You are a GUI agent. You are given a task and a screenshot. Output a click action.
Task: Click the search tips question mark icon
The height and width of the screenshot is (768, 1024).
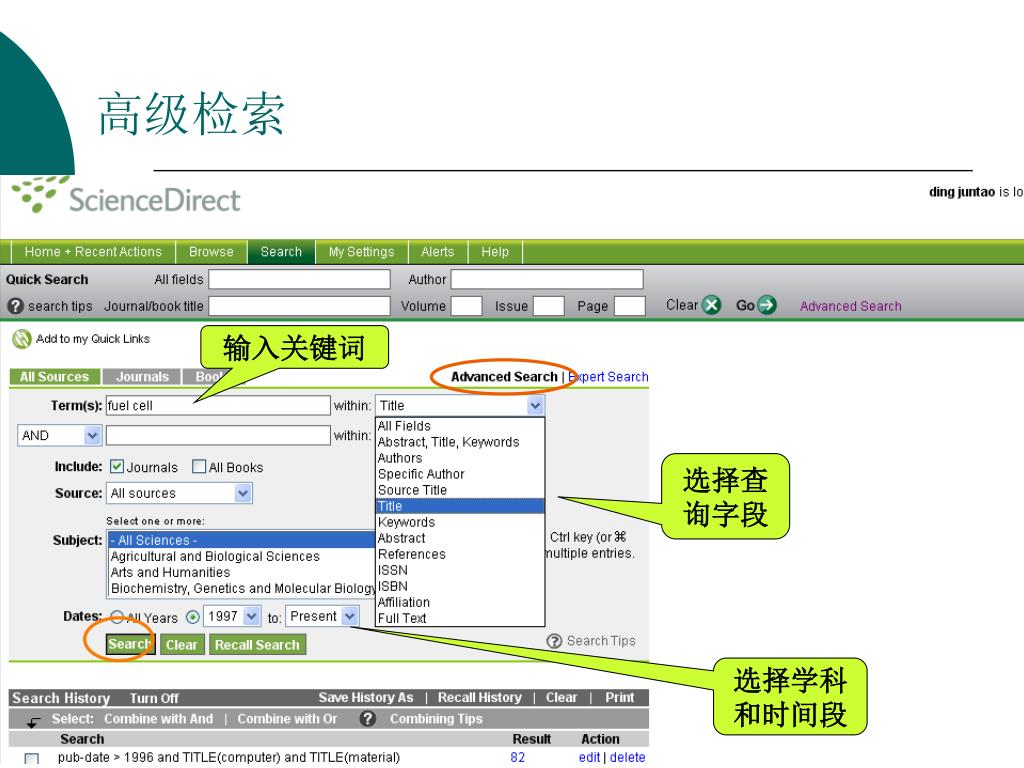(15, 306)
